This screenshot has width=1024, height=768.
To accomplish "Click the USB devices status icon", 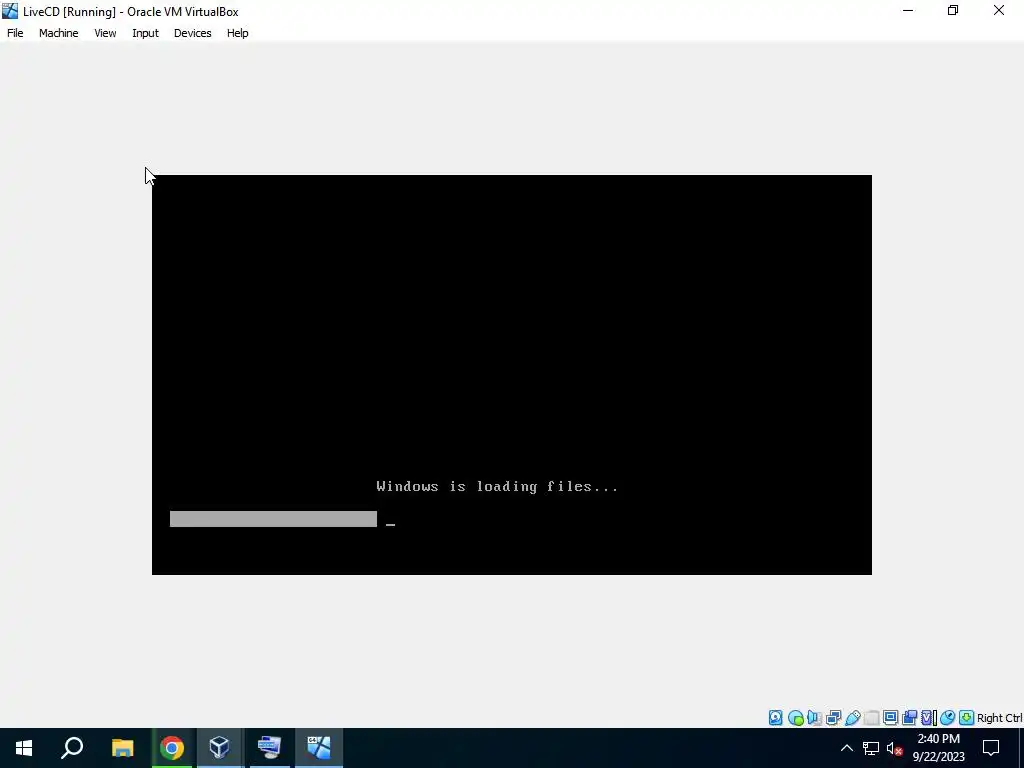I will [x=852, y=718].
